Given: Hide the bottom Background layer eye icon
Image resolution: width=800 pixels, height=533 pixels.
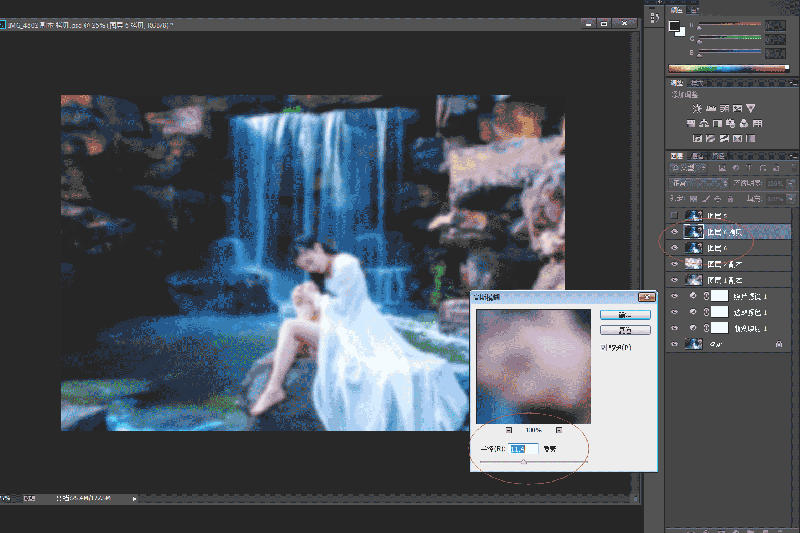Looking at the screenshot, I should pos(674,344).
